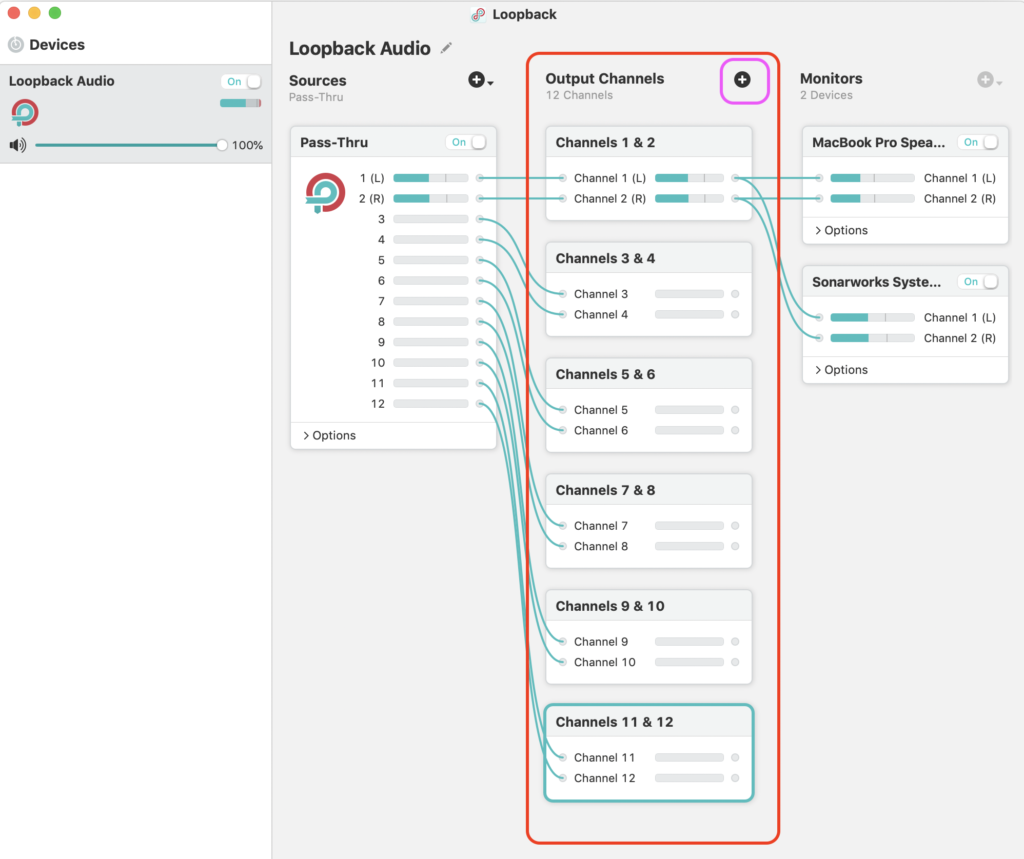The height and width of the screenshot is (859, 1024).
Task: Click the Pass-Thru channel 12 connector dot
Action: click(x=480, y=404)
